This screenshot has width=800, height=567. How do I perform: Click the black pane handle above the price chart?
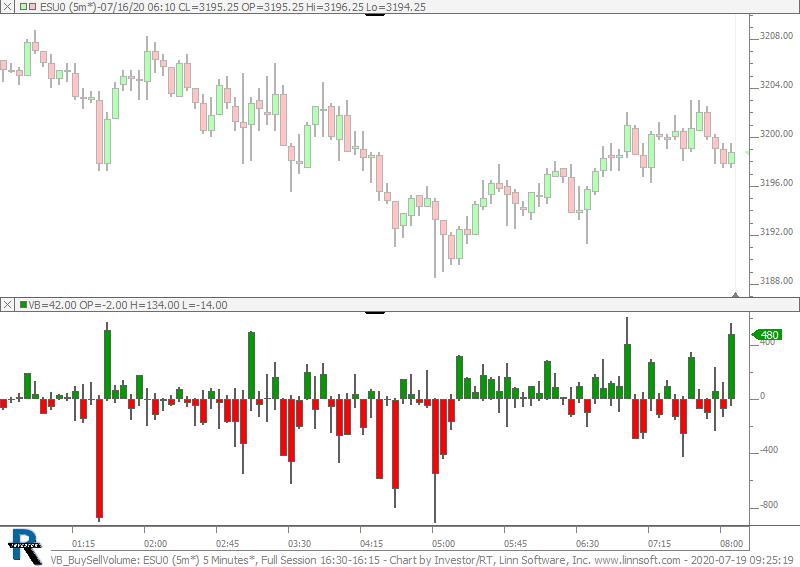374,15
